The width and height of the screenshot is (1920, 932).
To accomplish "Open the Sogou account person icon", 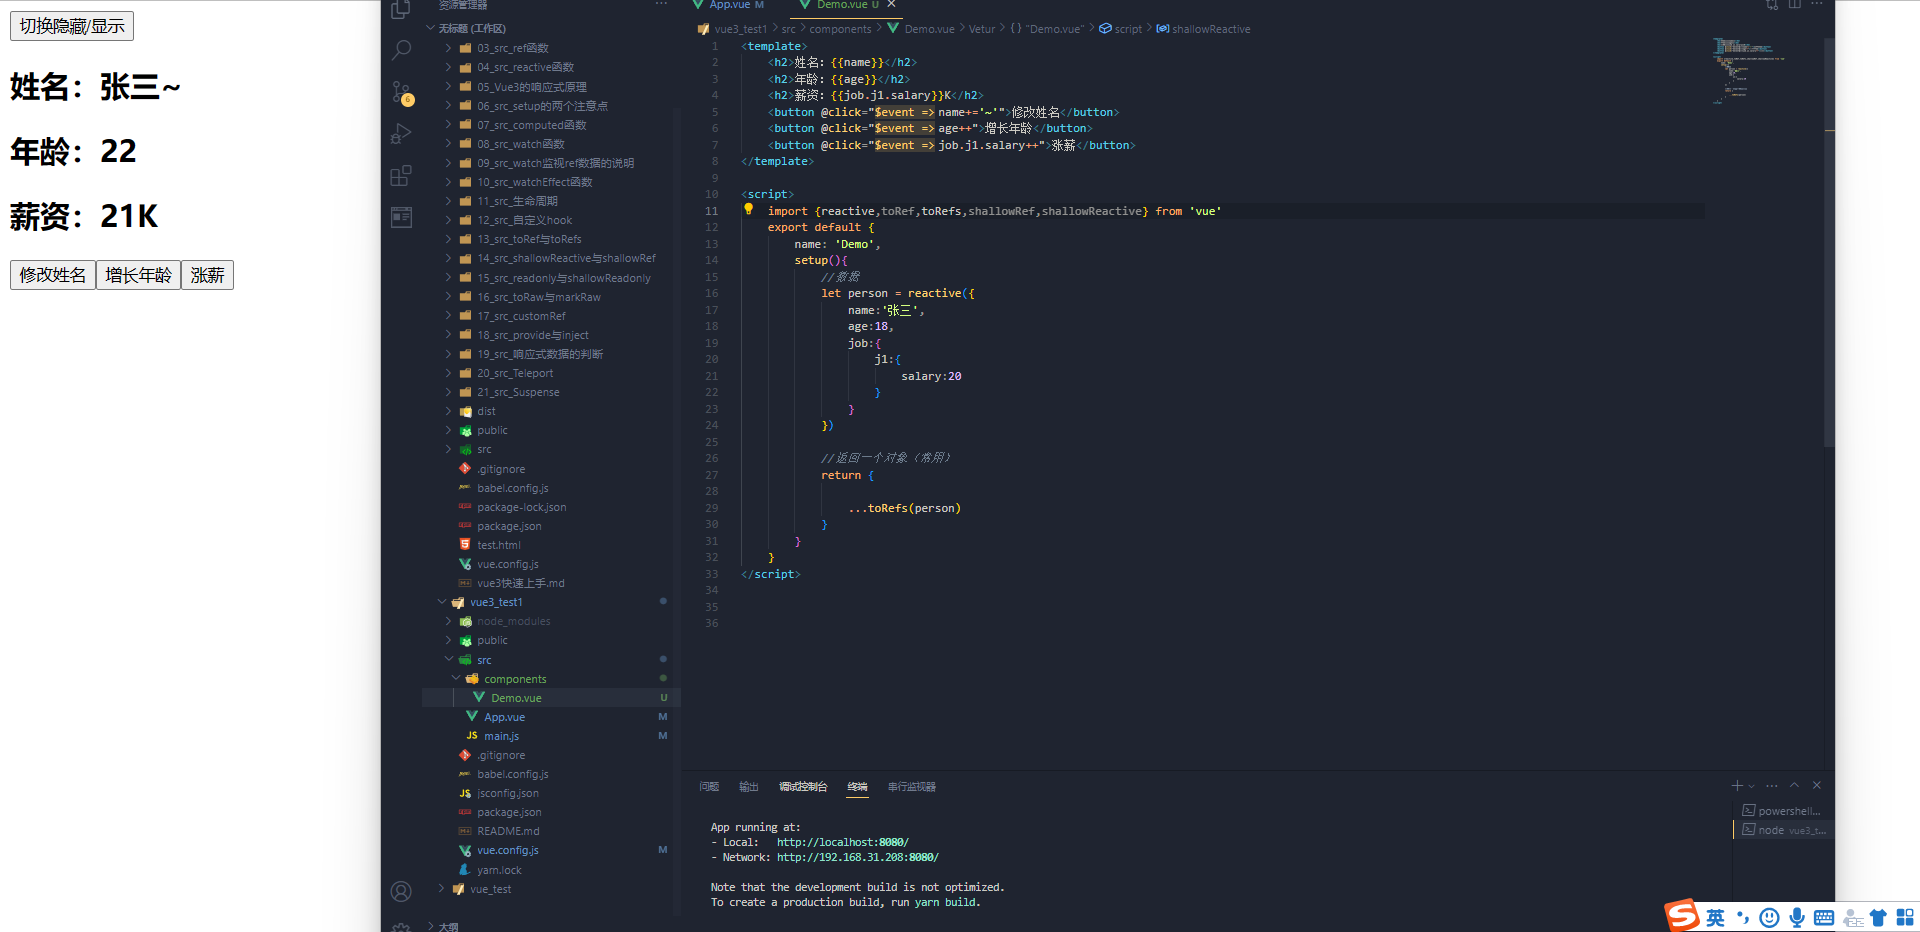I will [1852, 918].
